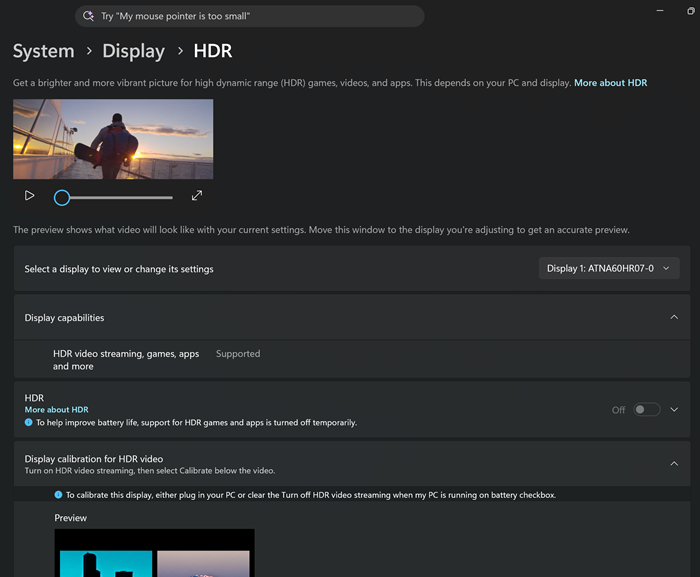This screenshot has height=577, width=700.
Task: Click the settings search input field
Action: click(250, 16)
